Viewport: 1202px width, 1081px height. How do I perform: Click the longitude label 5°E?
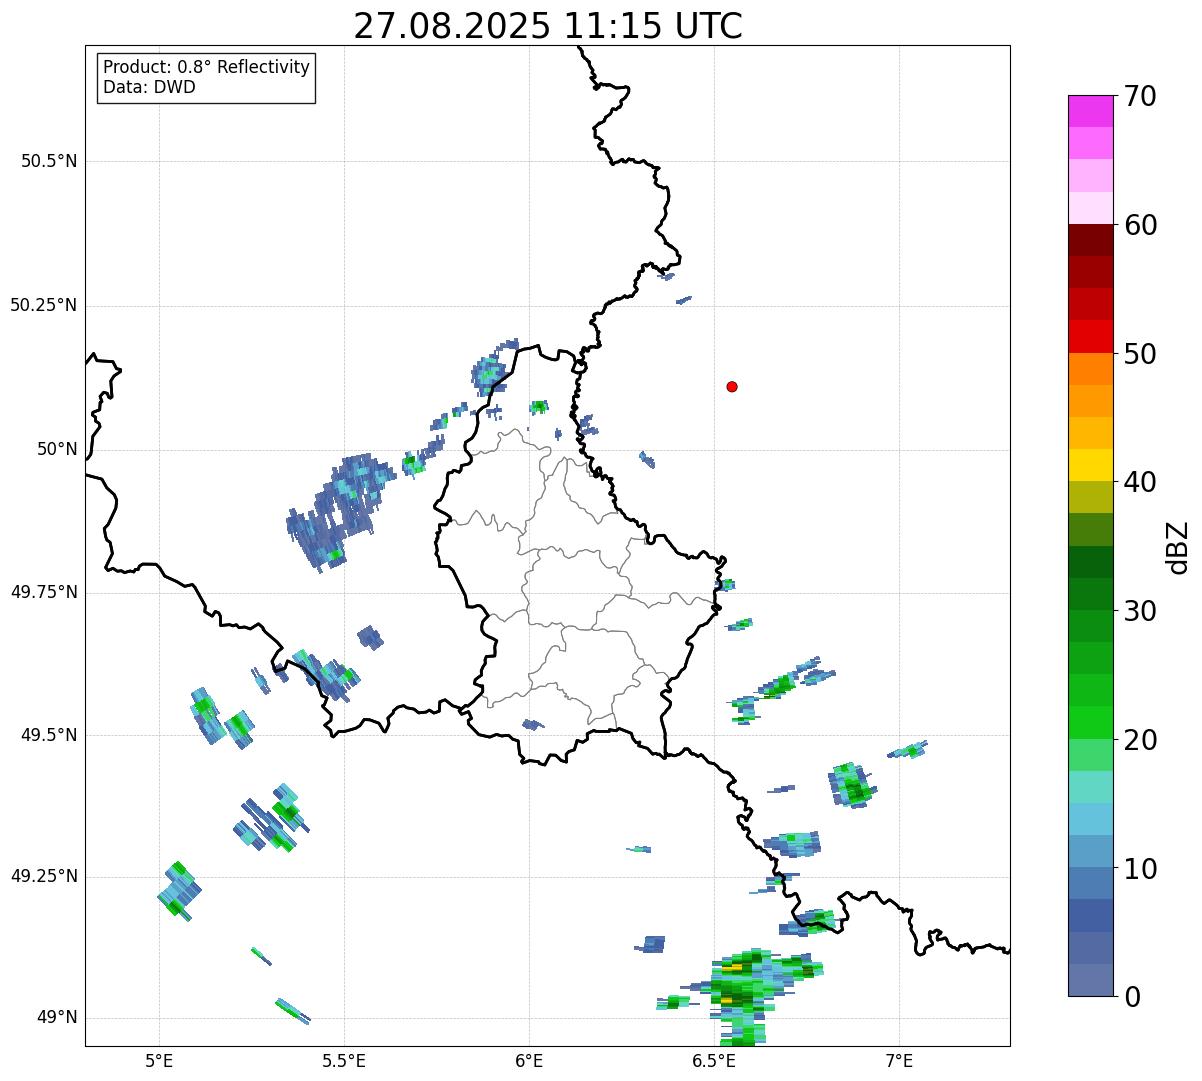point(159,1060)
